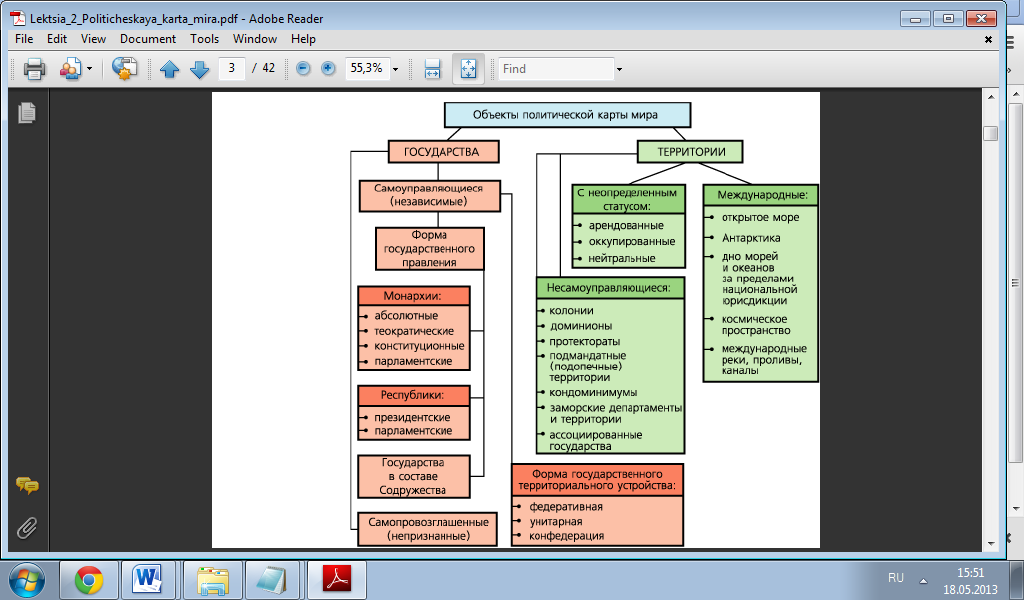Click the vertical scrollbar thumb
1024x600 pixels.
[991, 133]
